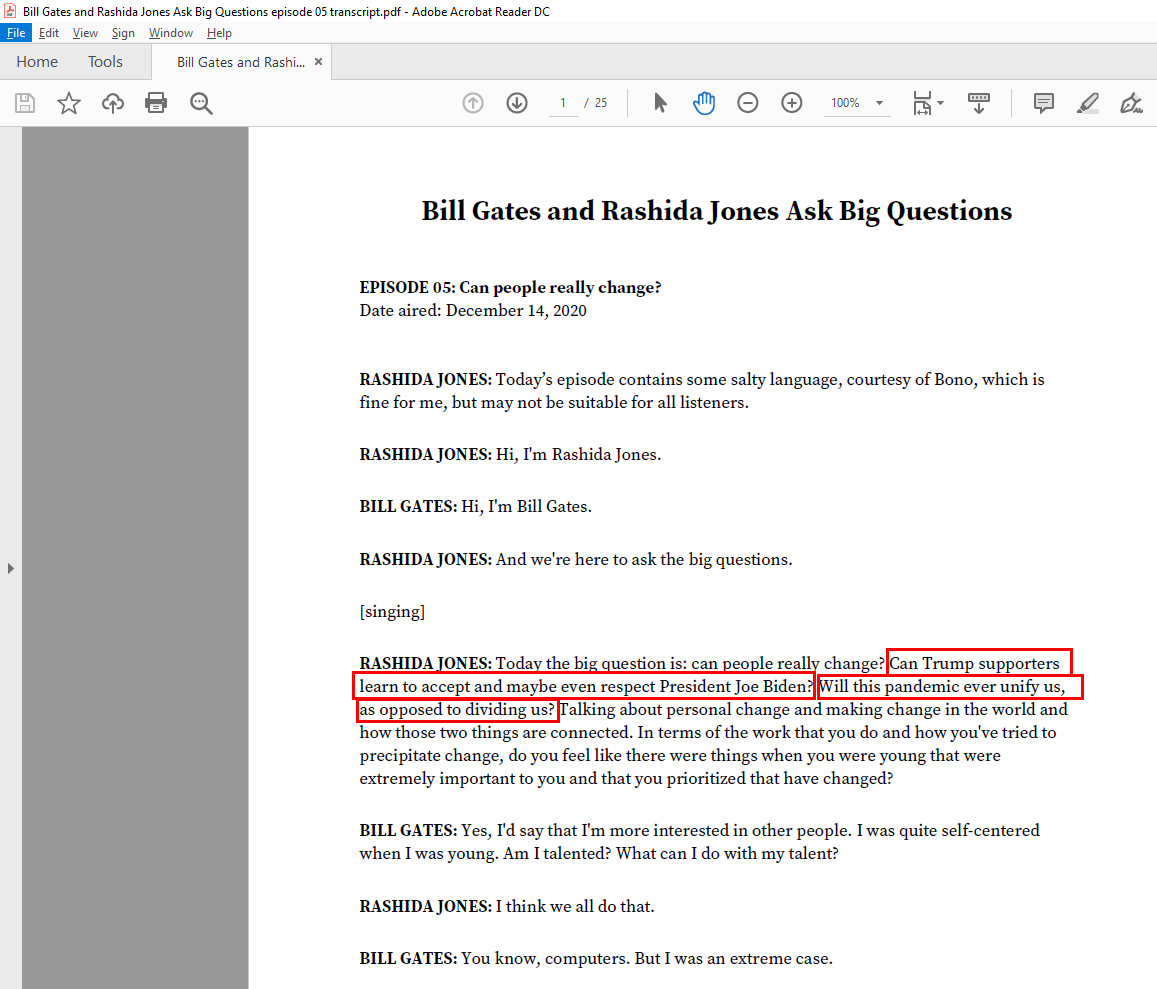1157x989 pixels.
Task: Zoom in with the plus button
Action: click(792, 103)
